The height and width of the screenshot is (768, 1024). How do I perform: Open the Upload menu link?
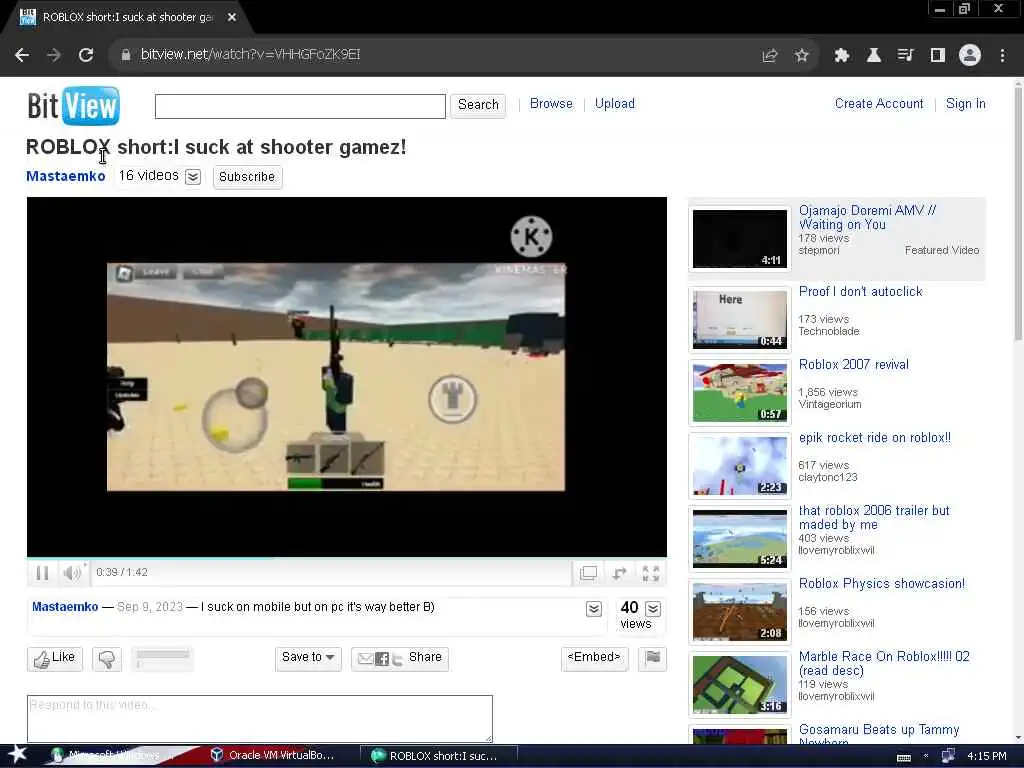click(615, 104)
